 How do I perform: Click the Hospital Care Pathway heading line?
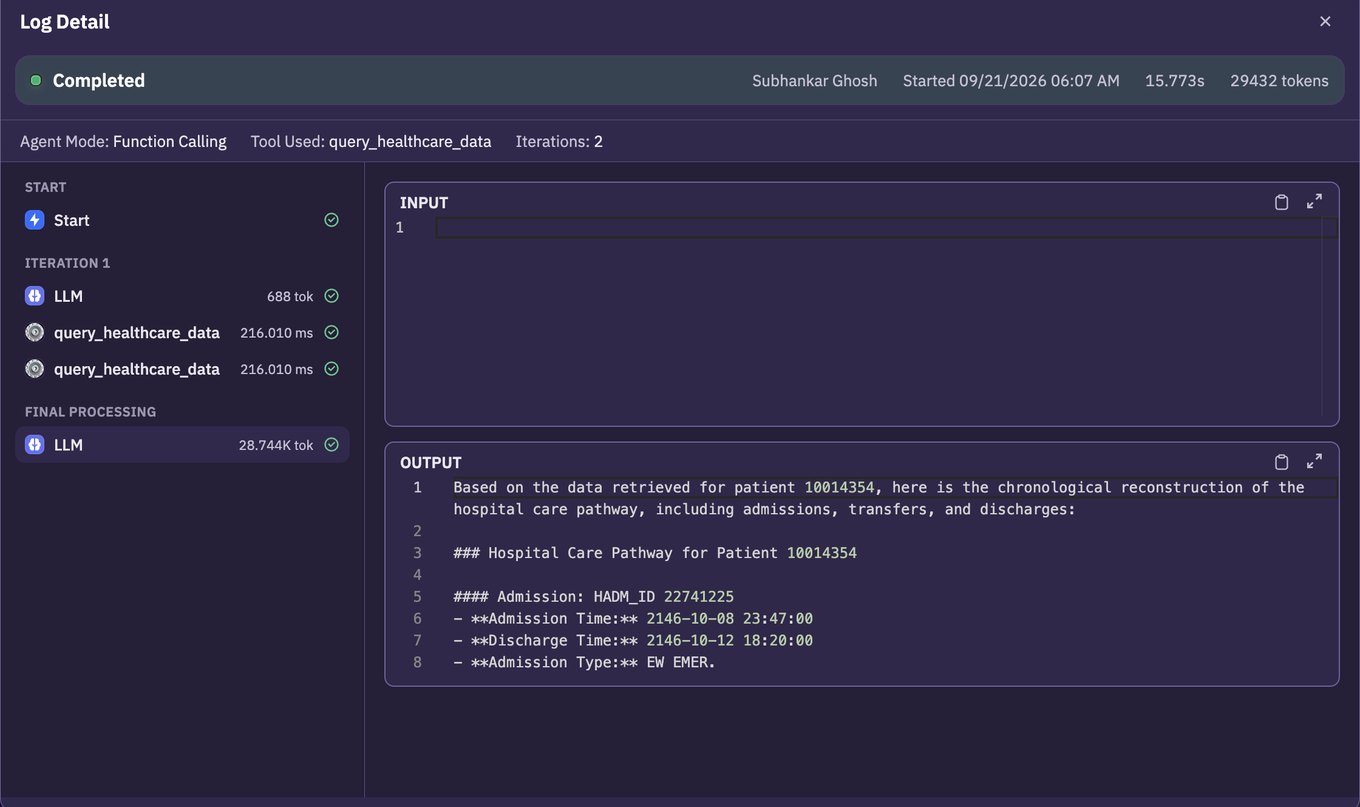coord(655,553)
